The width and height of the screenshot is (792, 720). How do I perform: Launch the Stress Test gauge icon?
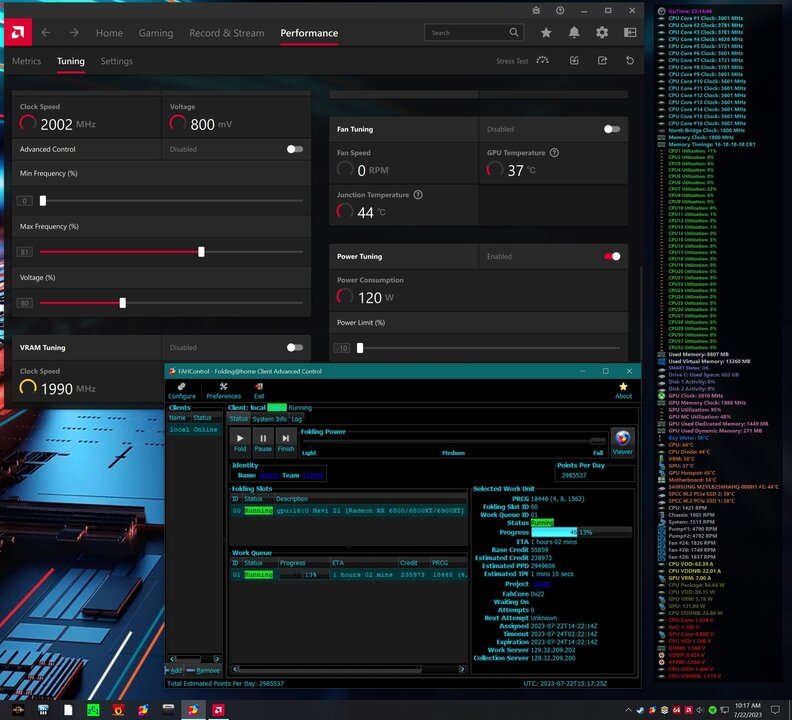pos(543,61)
